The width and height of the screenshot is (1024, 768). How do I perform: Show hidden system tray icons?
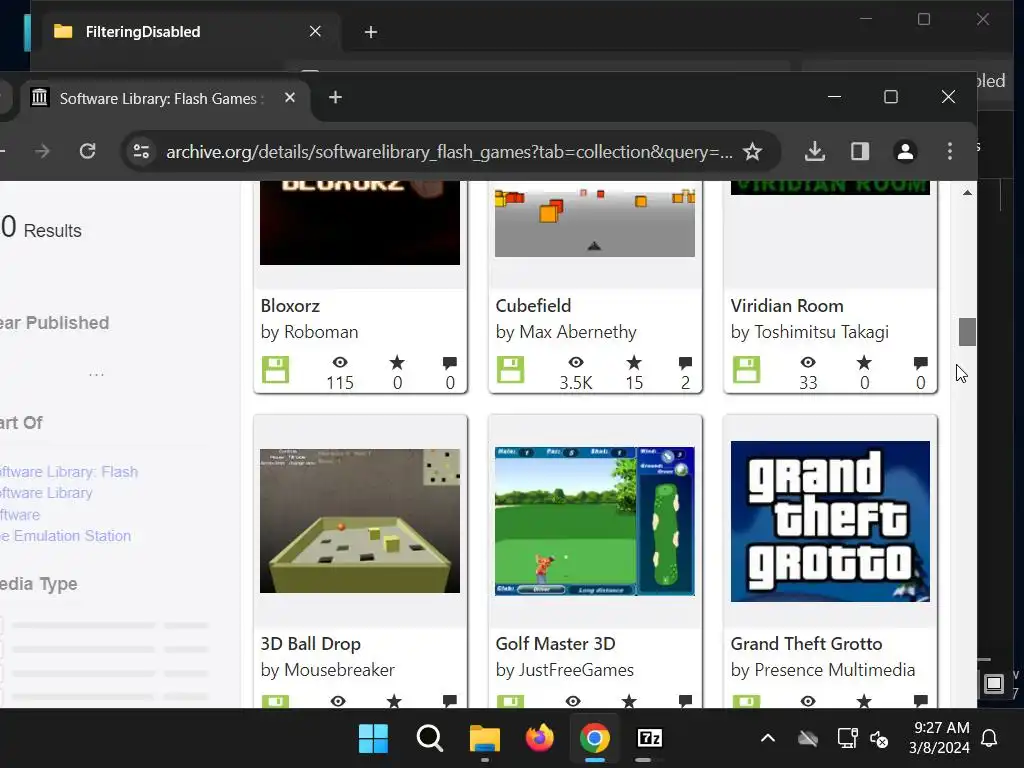[768, 739]
